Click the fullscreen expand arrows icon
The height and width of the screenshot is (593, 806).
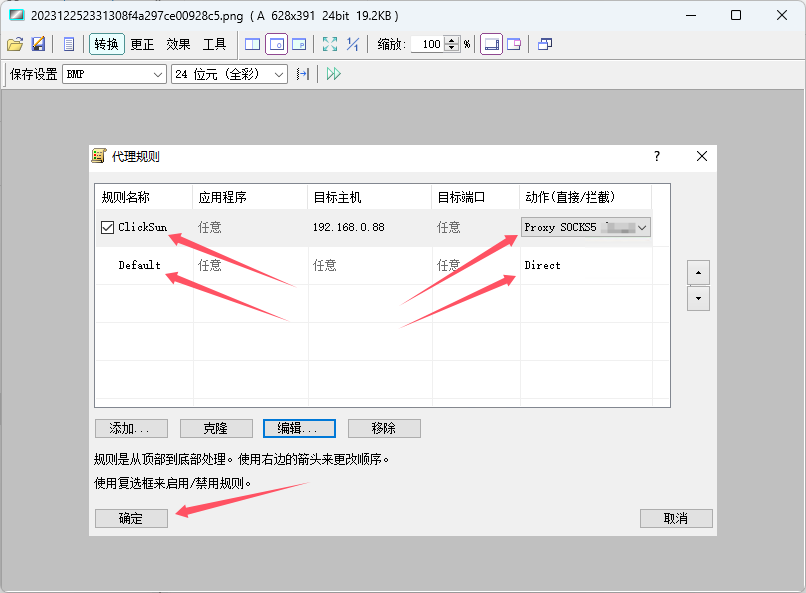click(x=330, y=44)
